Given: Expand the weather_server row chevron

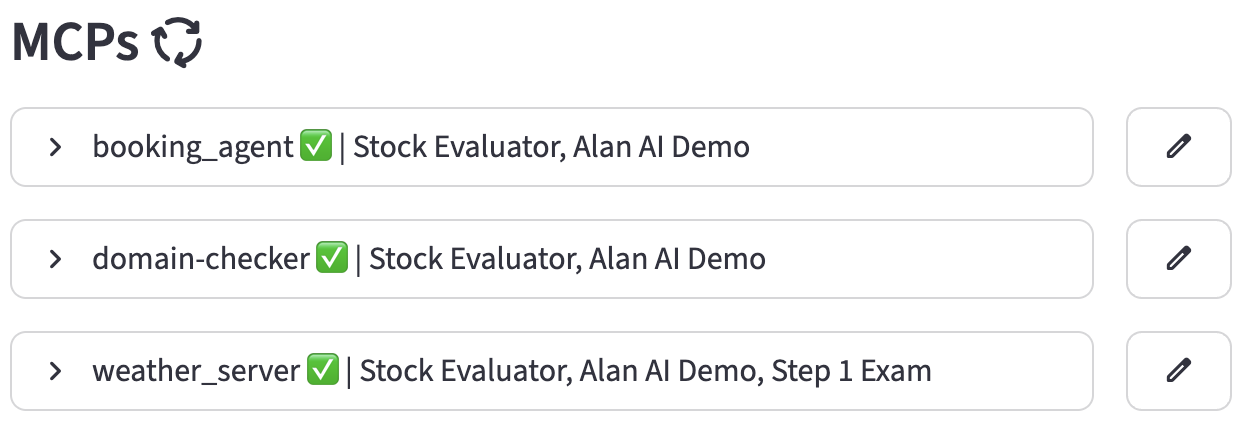Looking at the screenshot, I should coord(56,371).
